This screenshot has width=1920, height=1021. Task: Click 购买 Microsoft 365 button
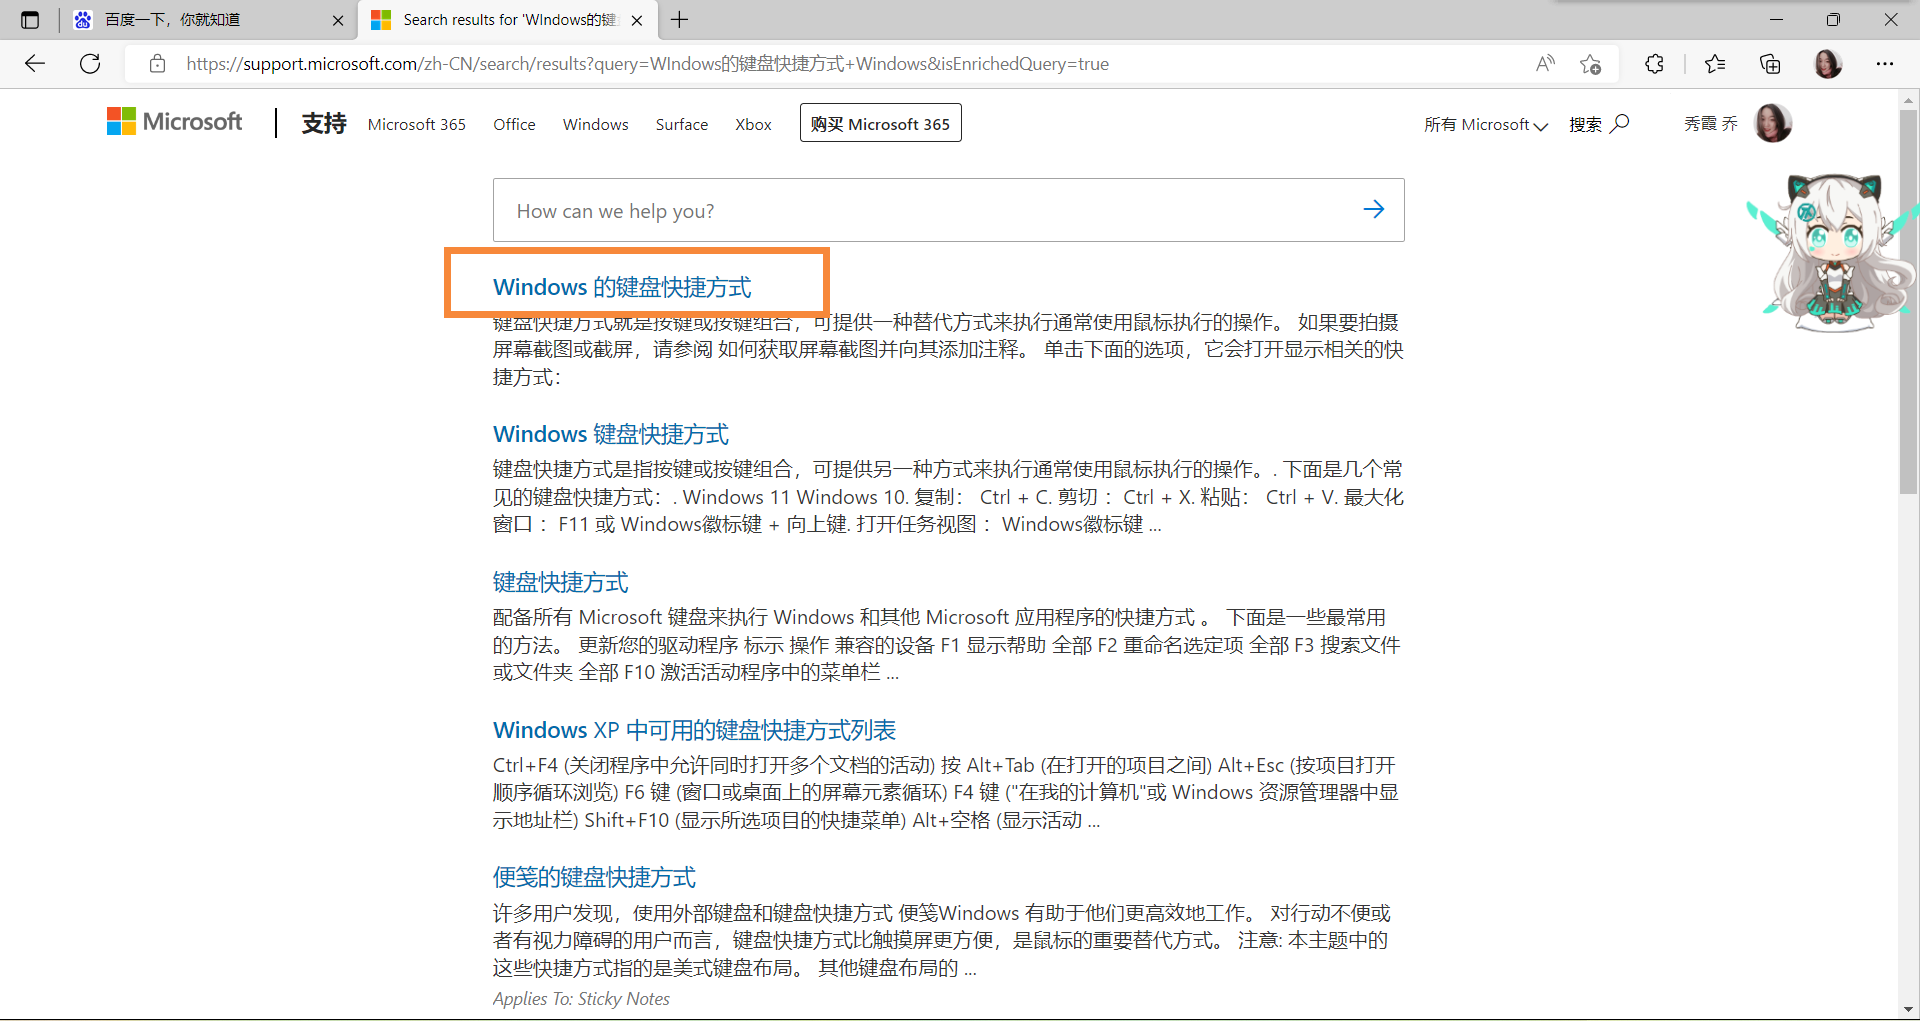(881, 123)
